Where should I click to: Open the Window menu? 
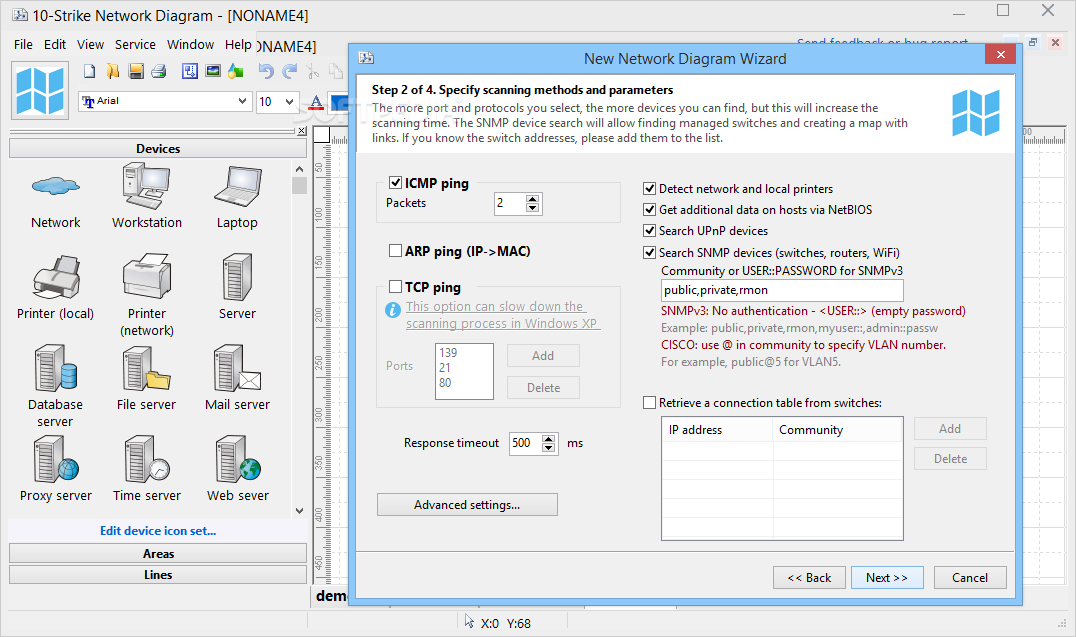[x=190, y=45]
